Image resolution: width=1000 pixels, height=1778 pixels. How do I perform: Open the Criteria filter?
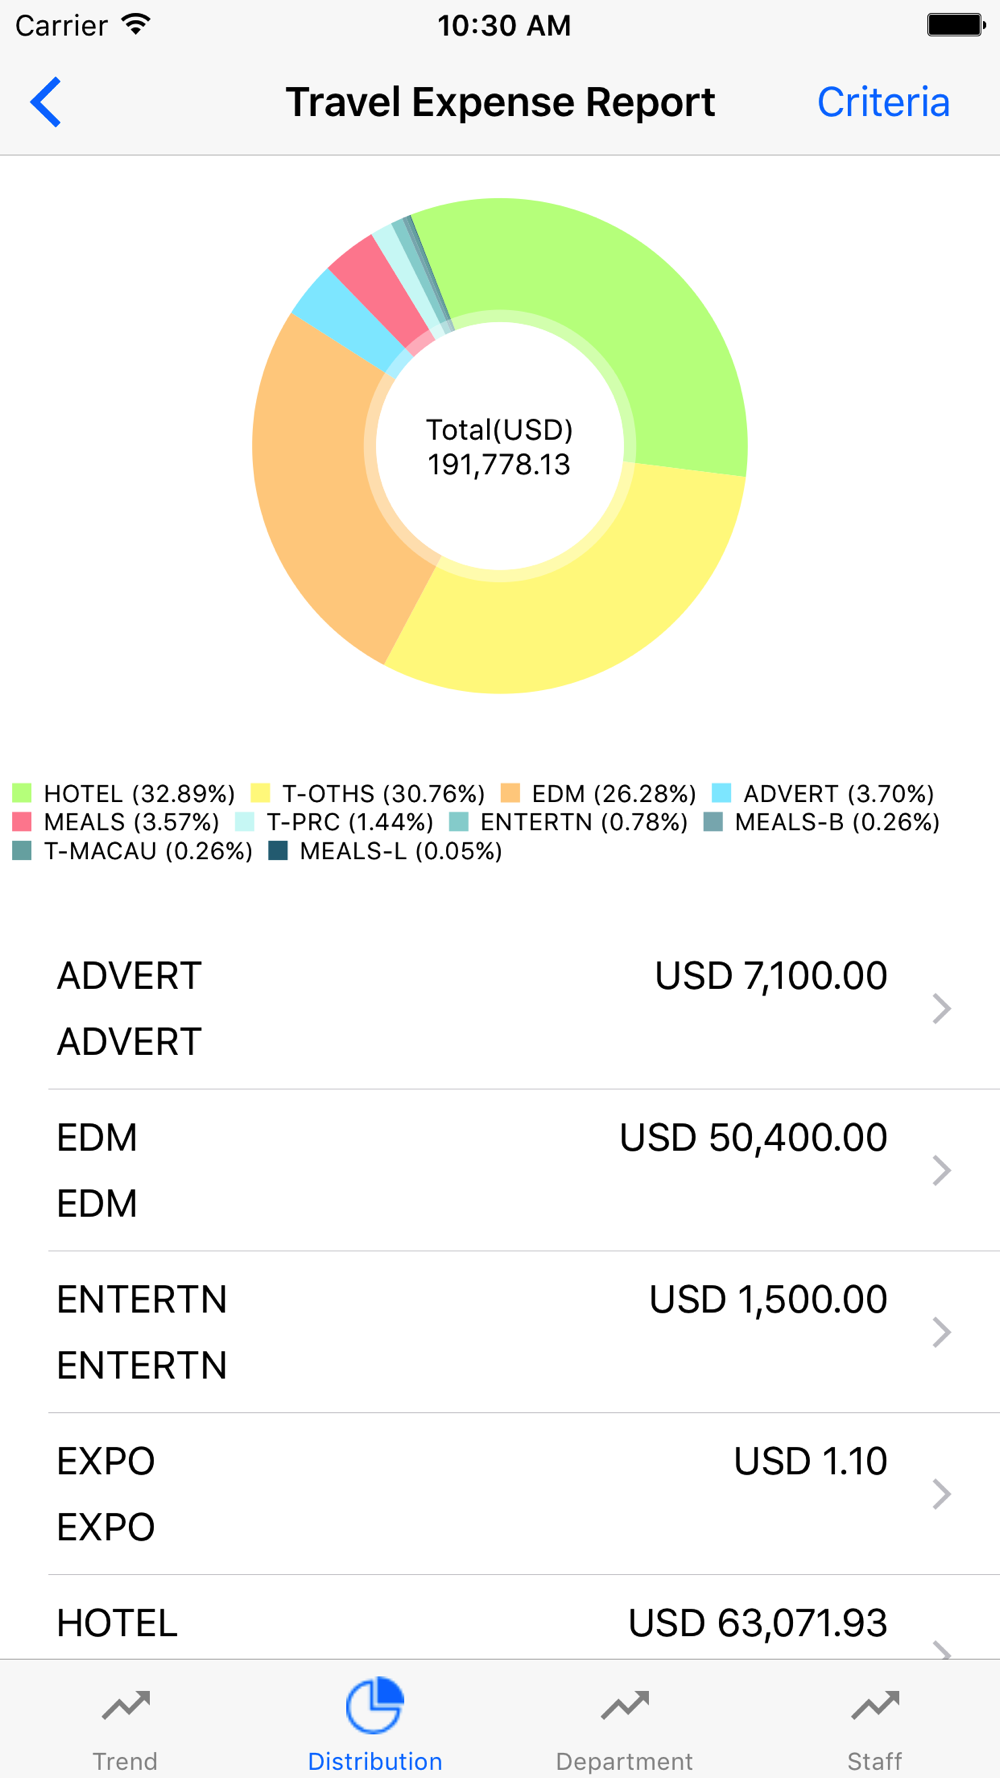[x=883, y=102]
